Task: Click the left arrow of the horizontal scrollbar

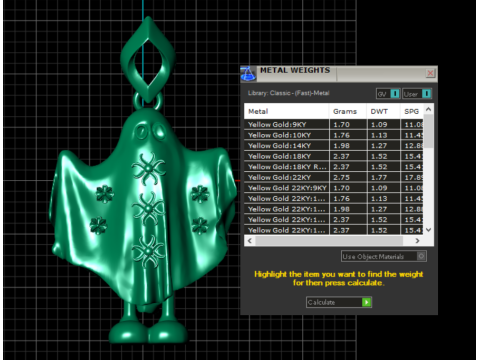Action: (x=250, y=240)
